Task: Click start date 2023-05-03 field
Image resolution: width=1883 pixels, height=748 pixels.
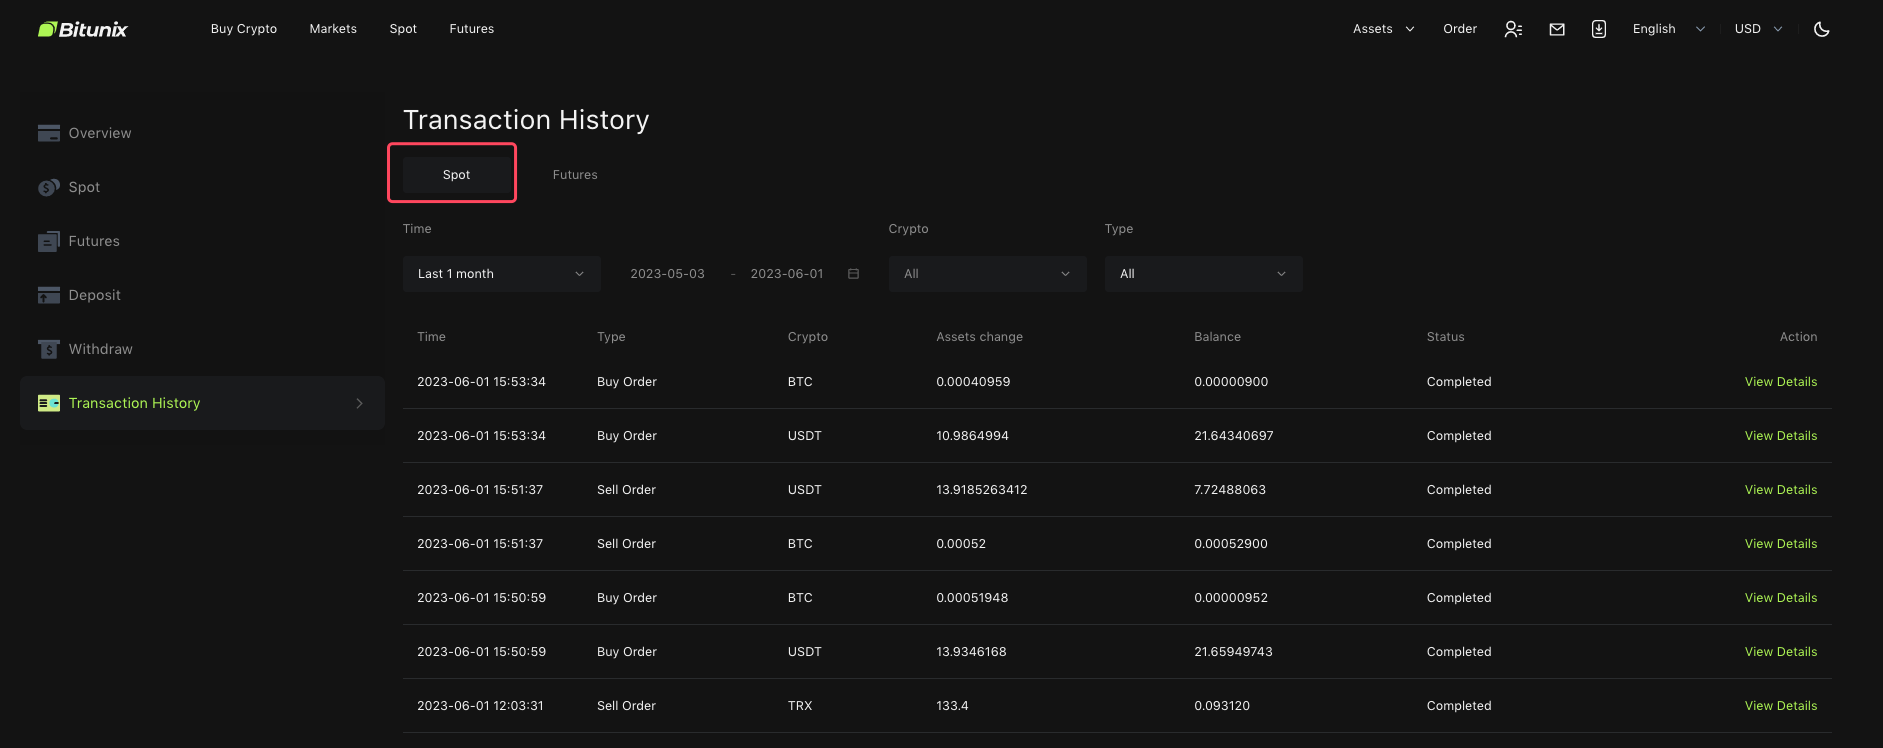Action: coord(667,274)
